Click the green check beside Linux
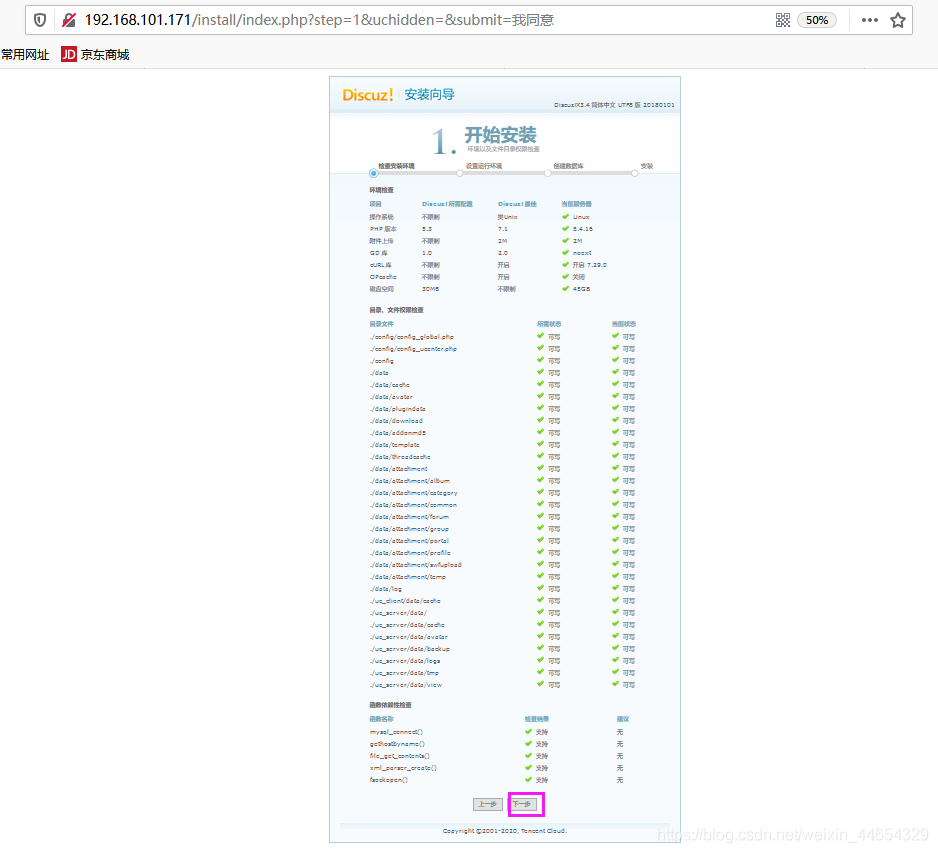Screen dimensions: 938x853 (x=565, y=217)
